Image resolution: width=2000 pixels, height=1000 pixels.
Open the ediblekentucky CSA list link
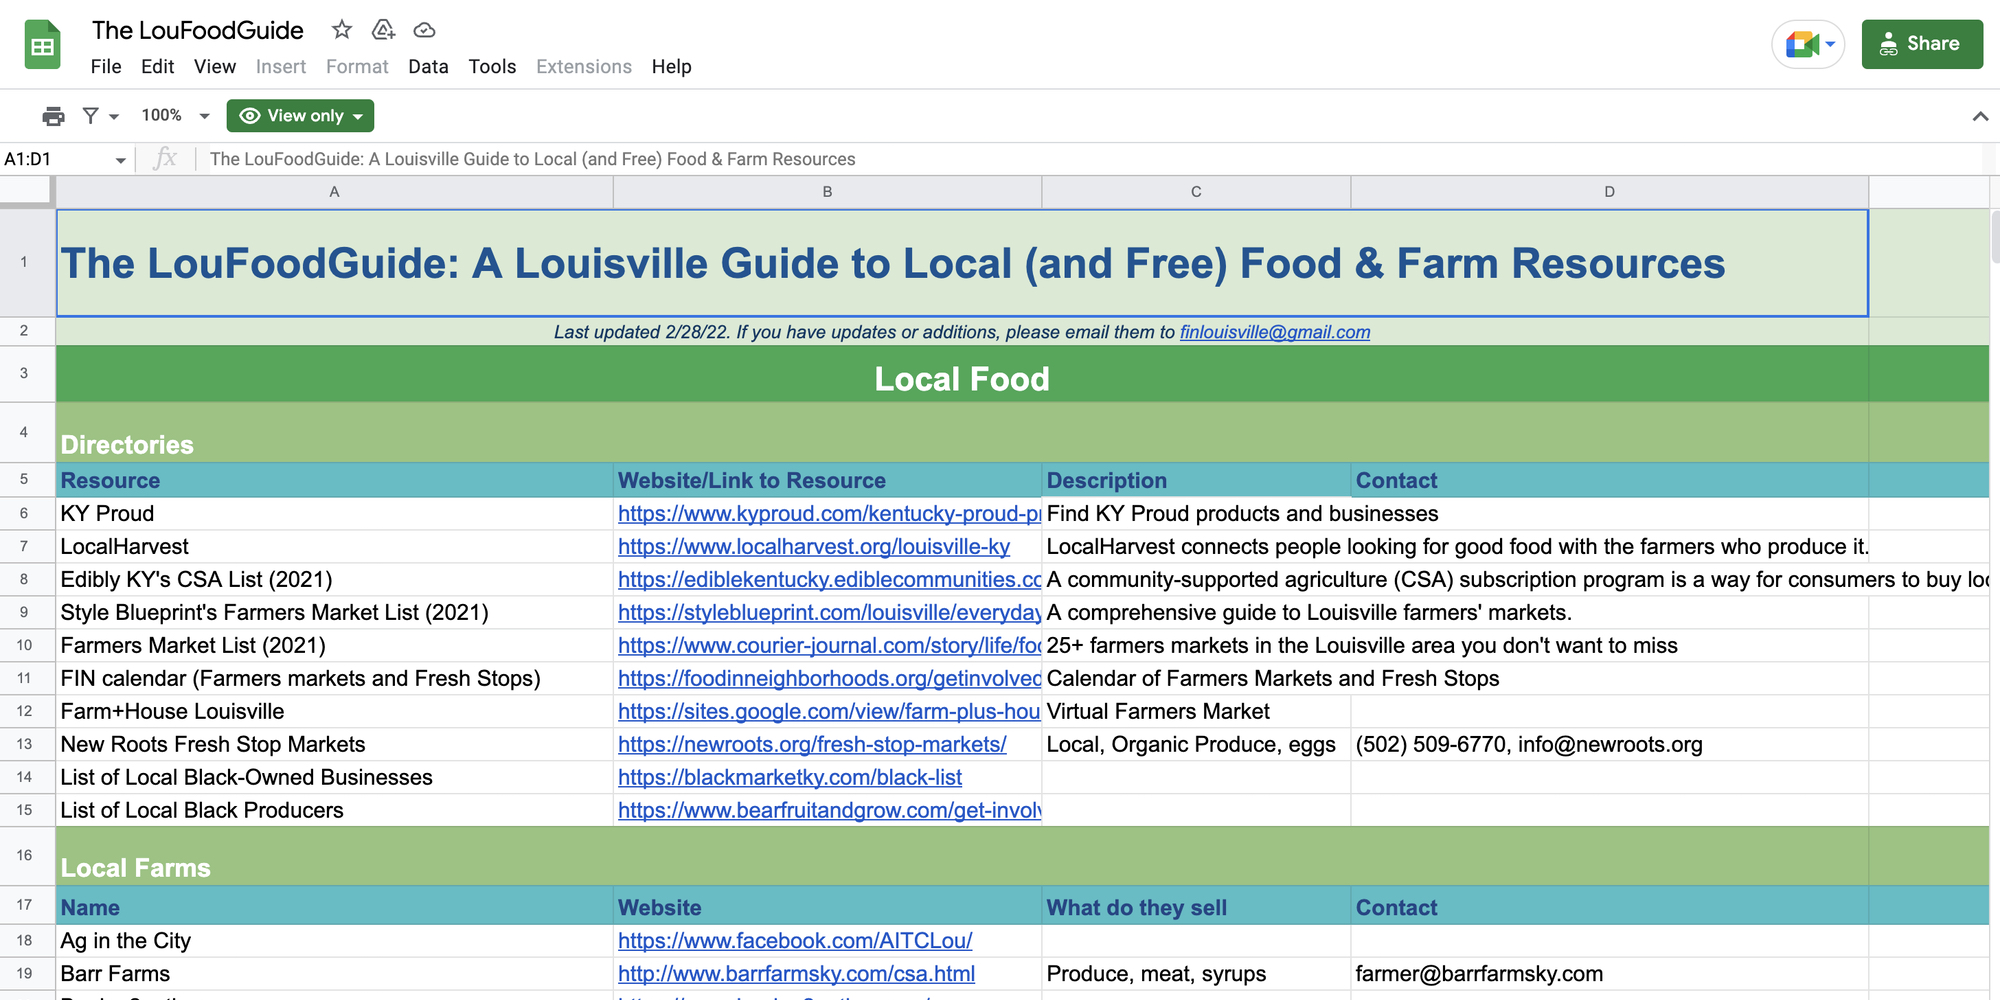point(829,580)
